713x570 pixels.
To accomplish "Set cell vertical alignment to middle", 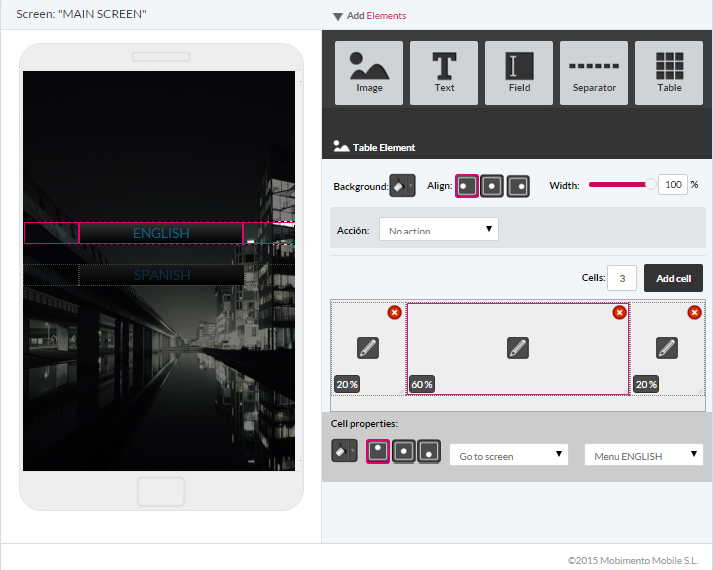I will pos(404,451).
